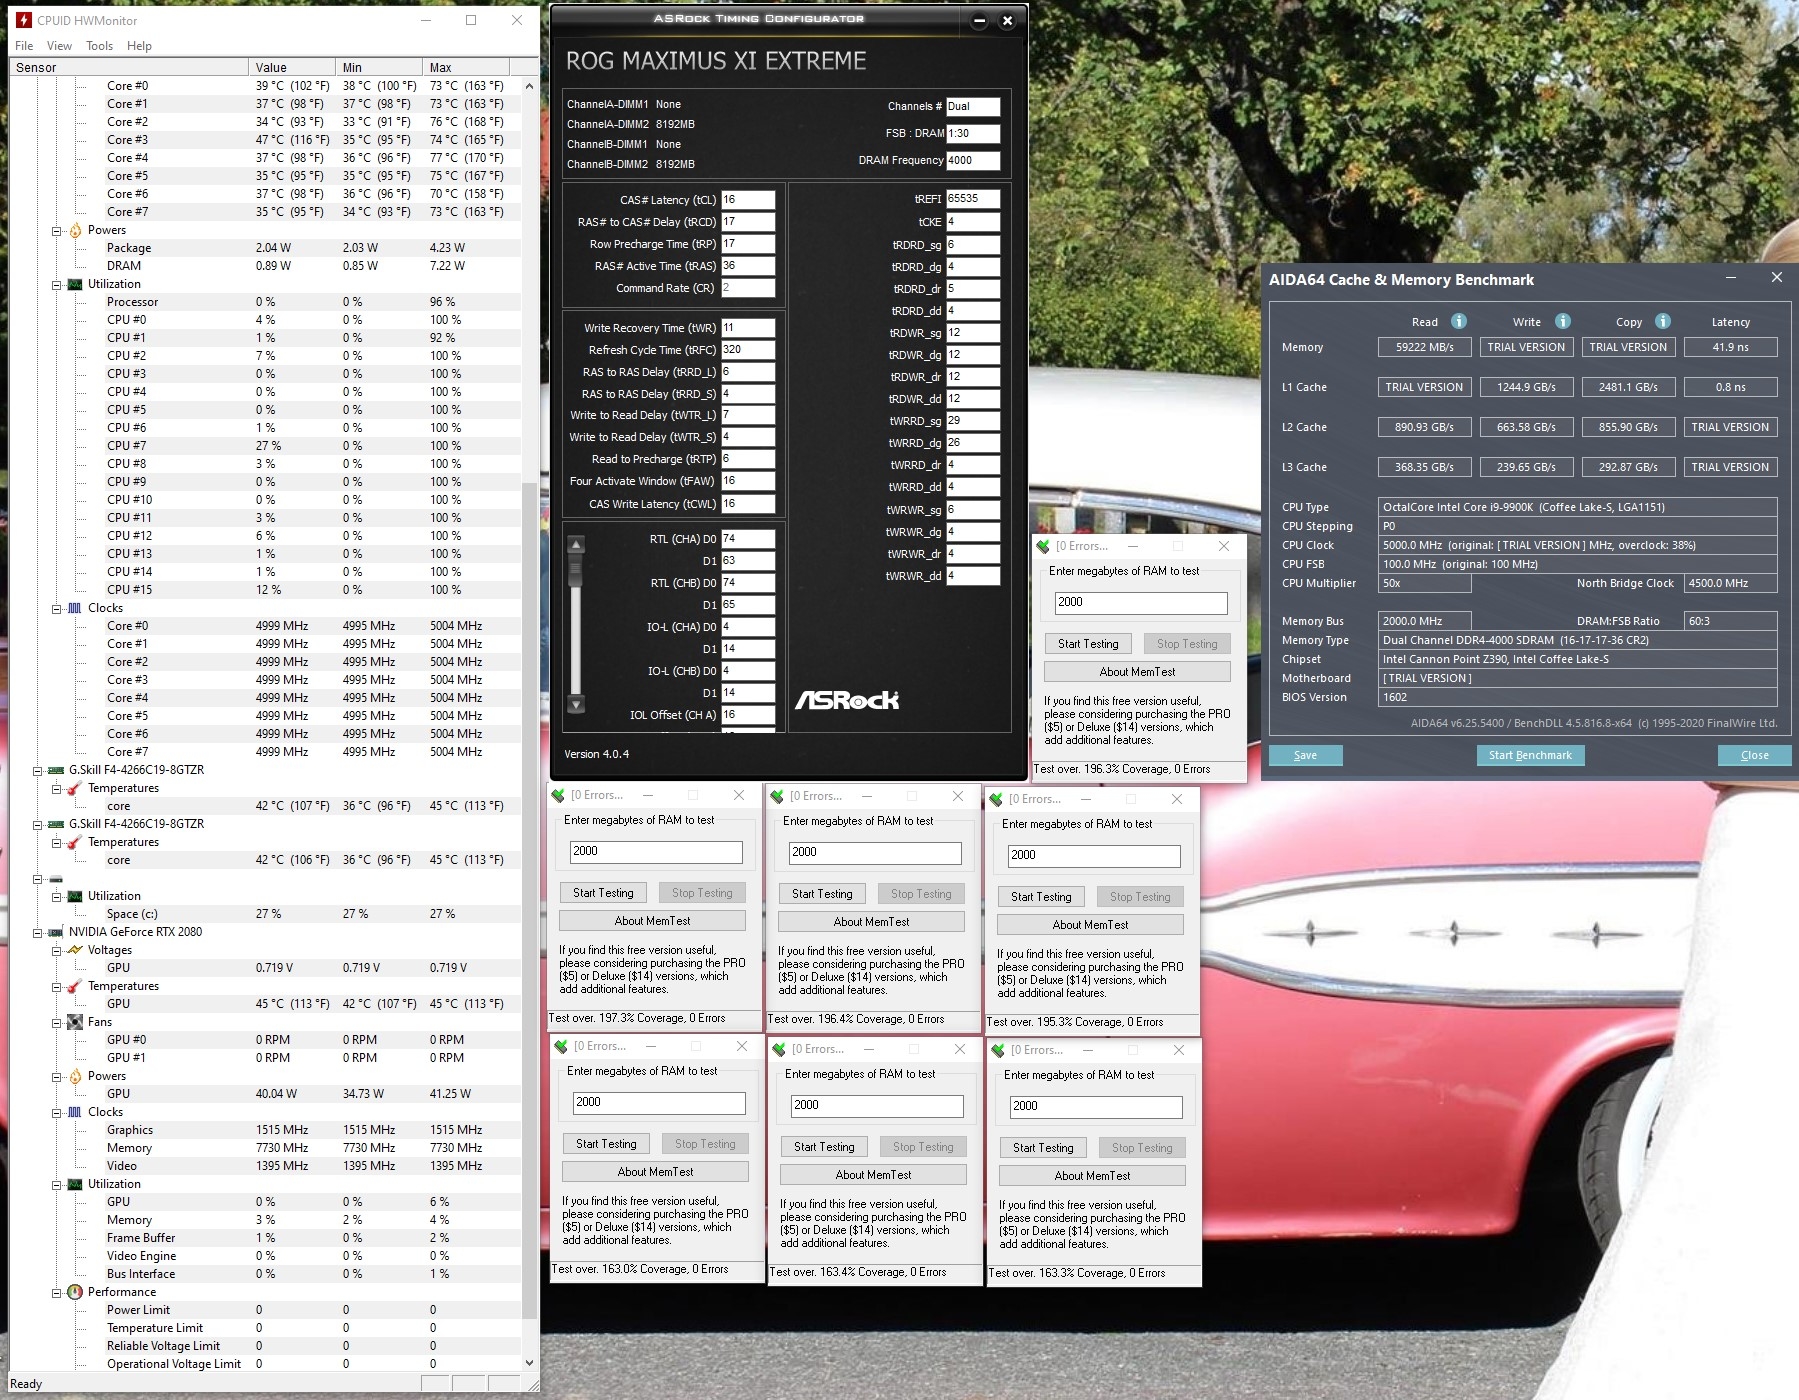Click Start Testing in the 195.3% coverage MemTest
The width and height of the screenshot is (1799, 1400).
[x=1041, y=897]
